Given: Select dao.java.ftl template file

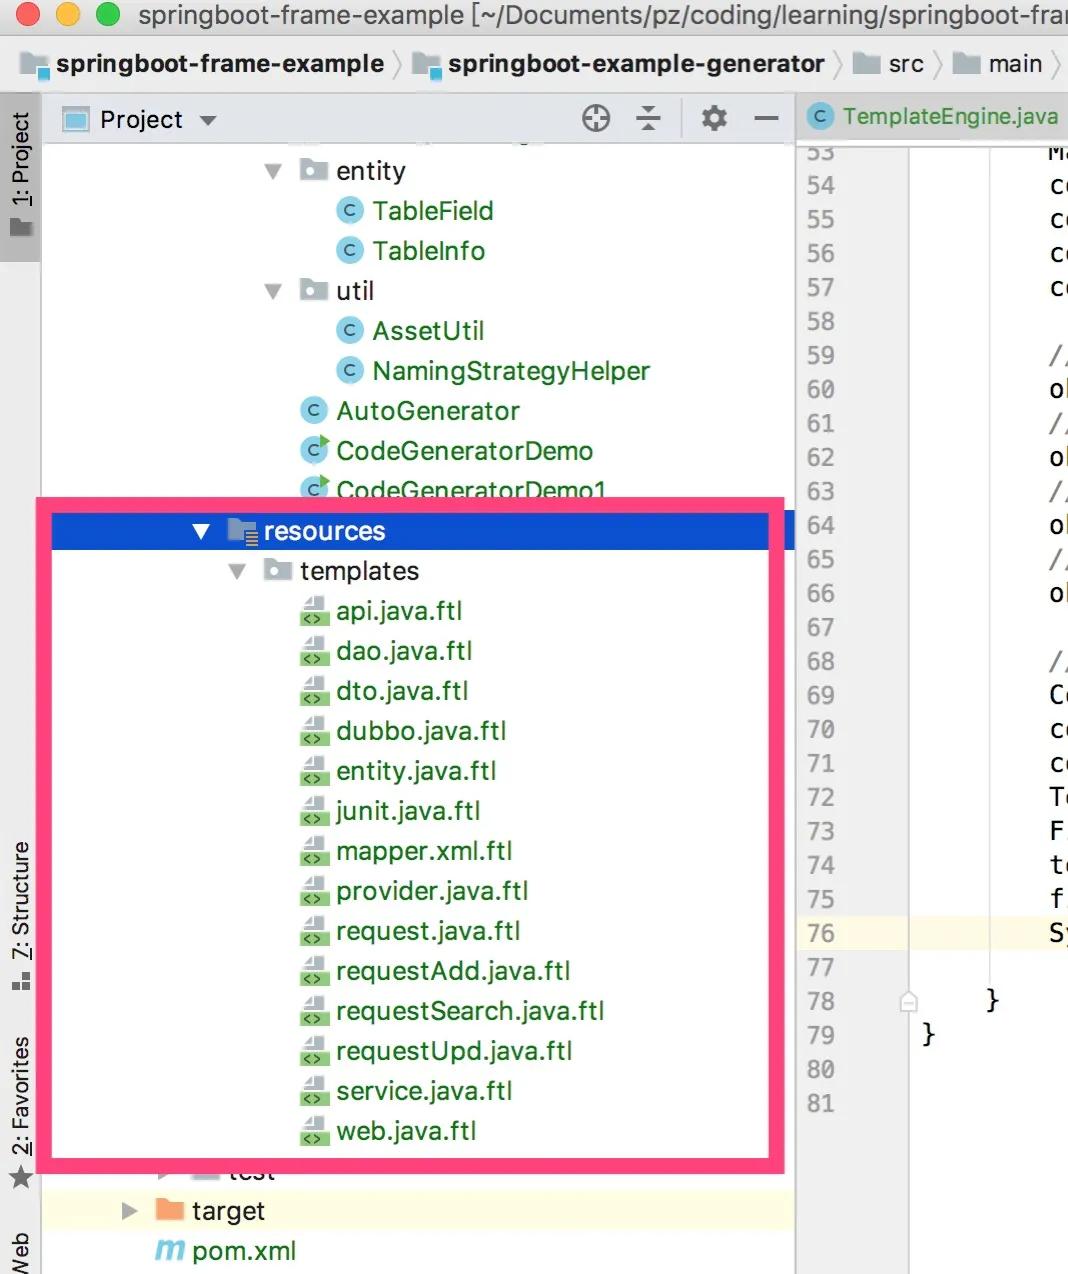Looking at the screenshot, I should [404, 651].
